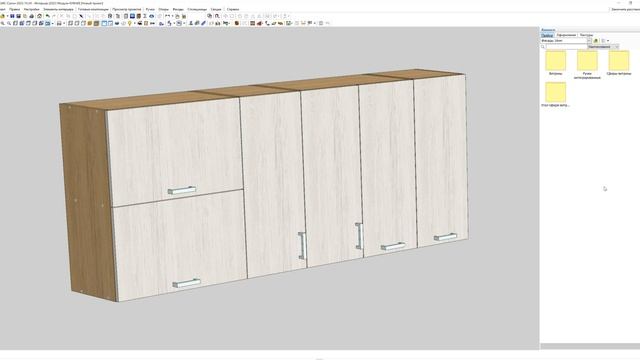The image size is (640, 360).
Task: Click the green icon beside catalog dropdown
Action: 596,40
